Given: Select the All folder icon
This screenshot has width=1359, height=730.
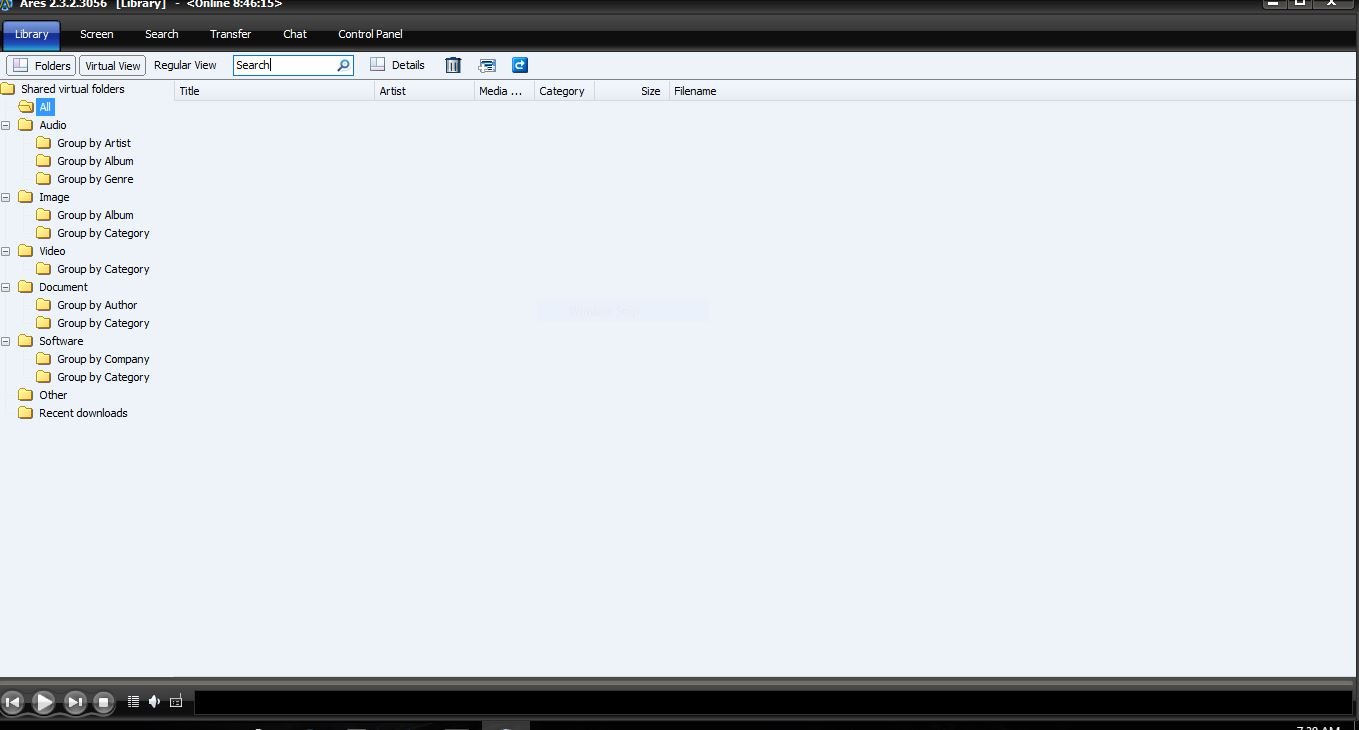Looking at the screenshot, I should (26, 107).
